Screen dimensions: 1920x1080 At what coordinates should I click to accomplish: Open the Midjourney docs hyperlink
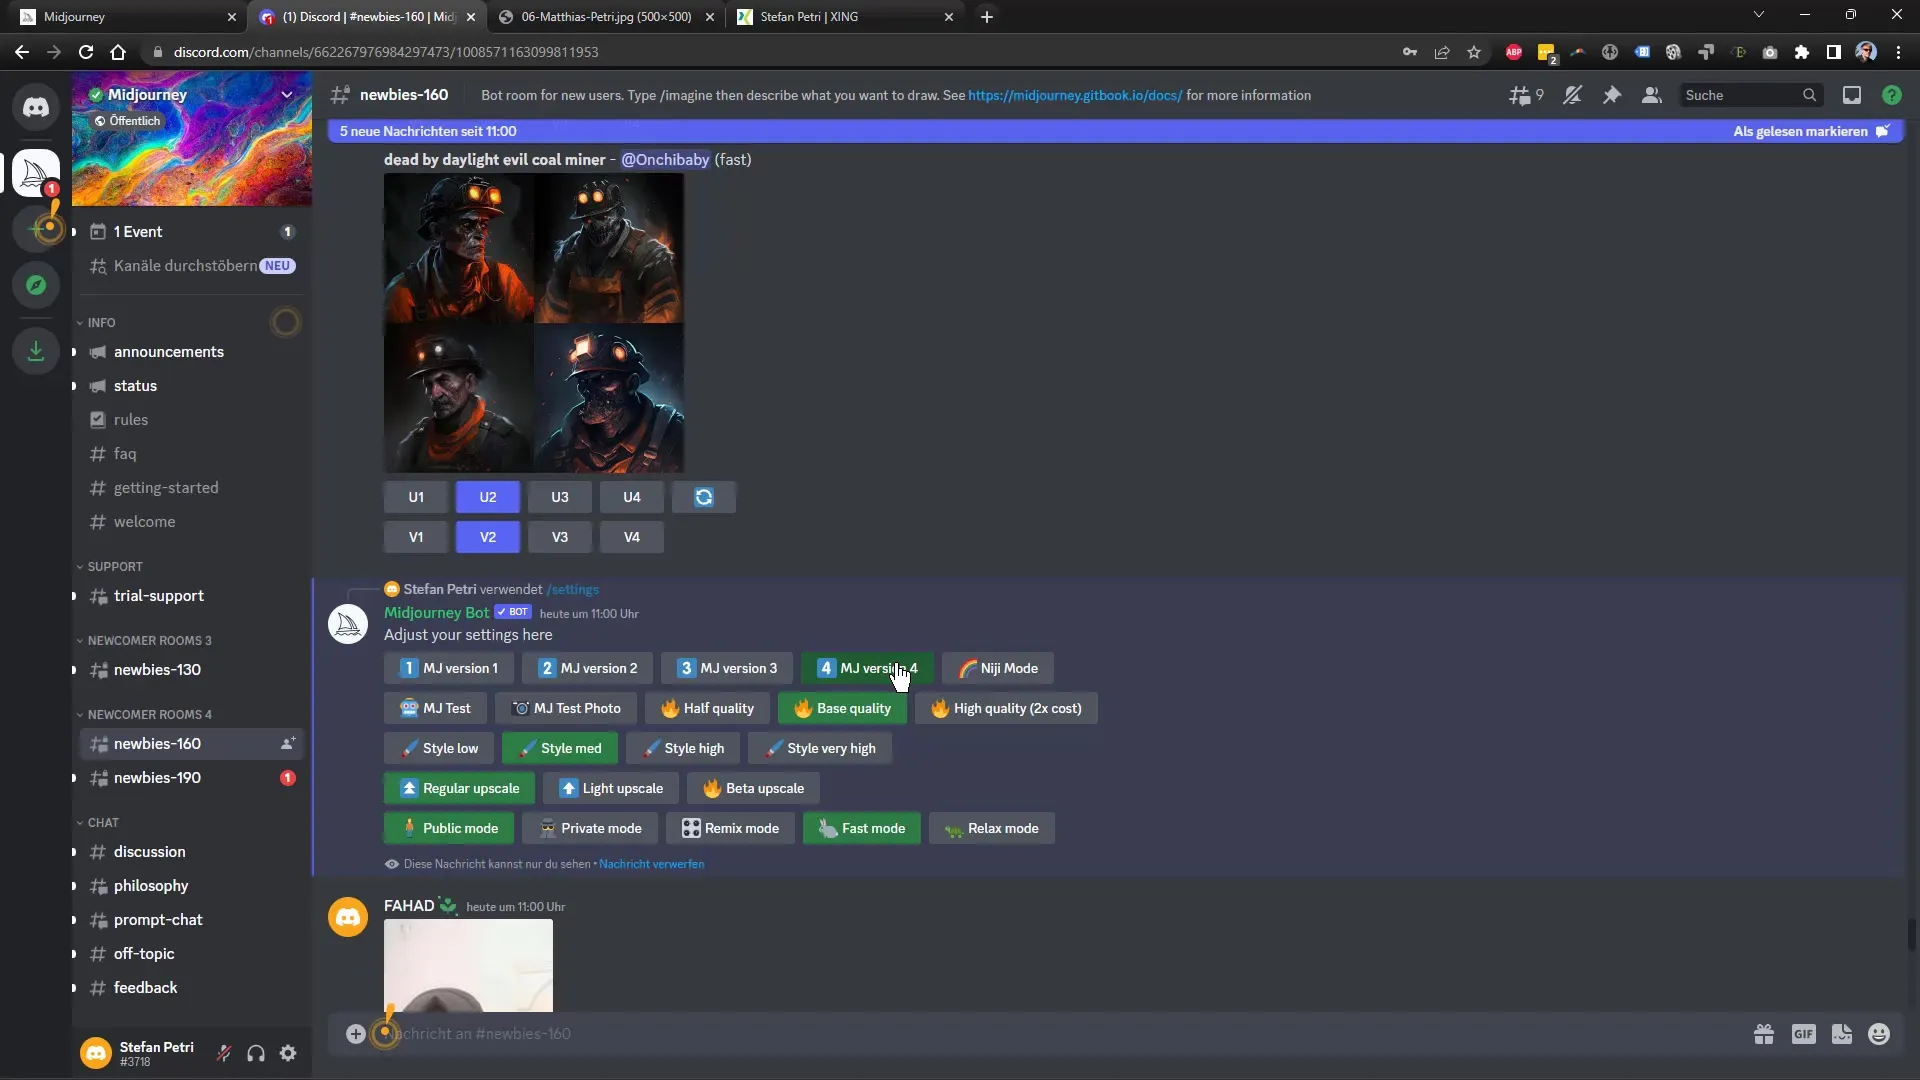pos(1075,95)
